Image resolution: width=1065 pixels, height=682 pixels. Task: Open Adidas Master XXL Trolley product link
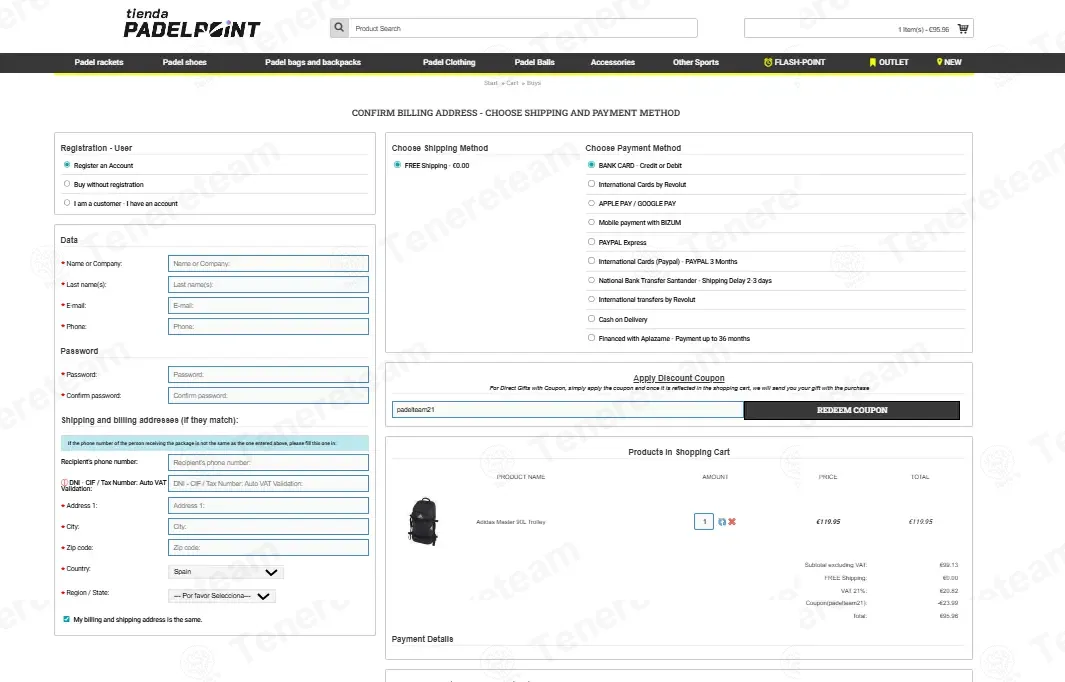click(x=511, y=522)
